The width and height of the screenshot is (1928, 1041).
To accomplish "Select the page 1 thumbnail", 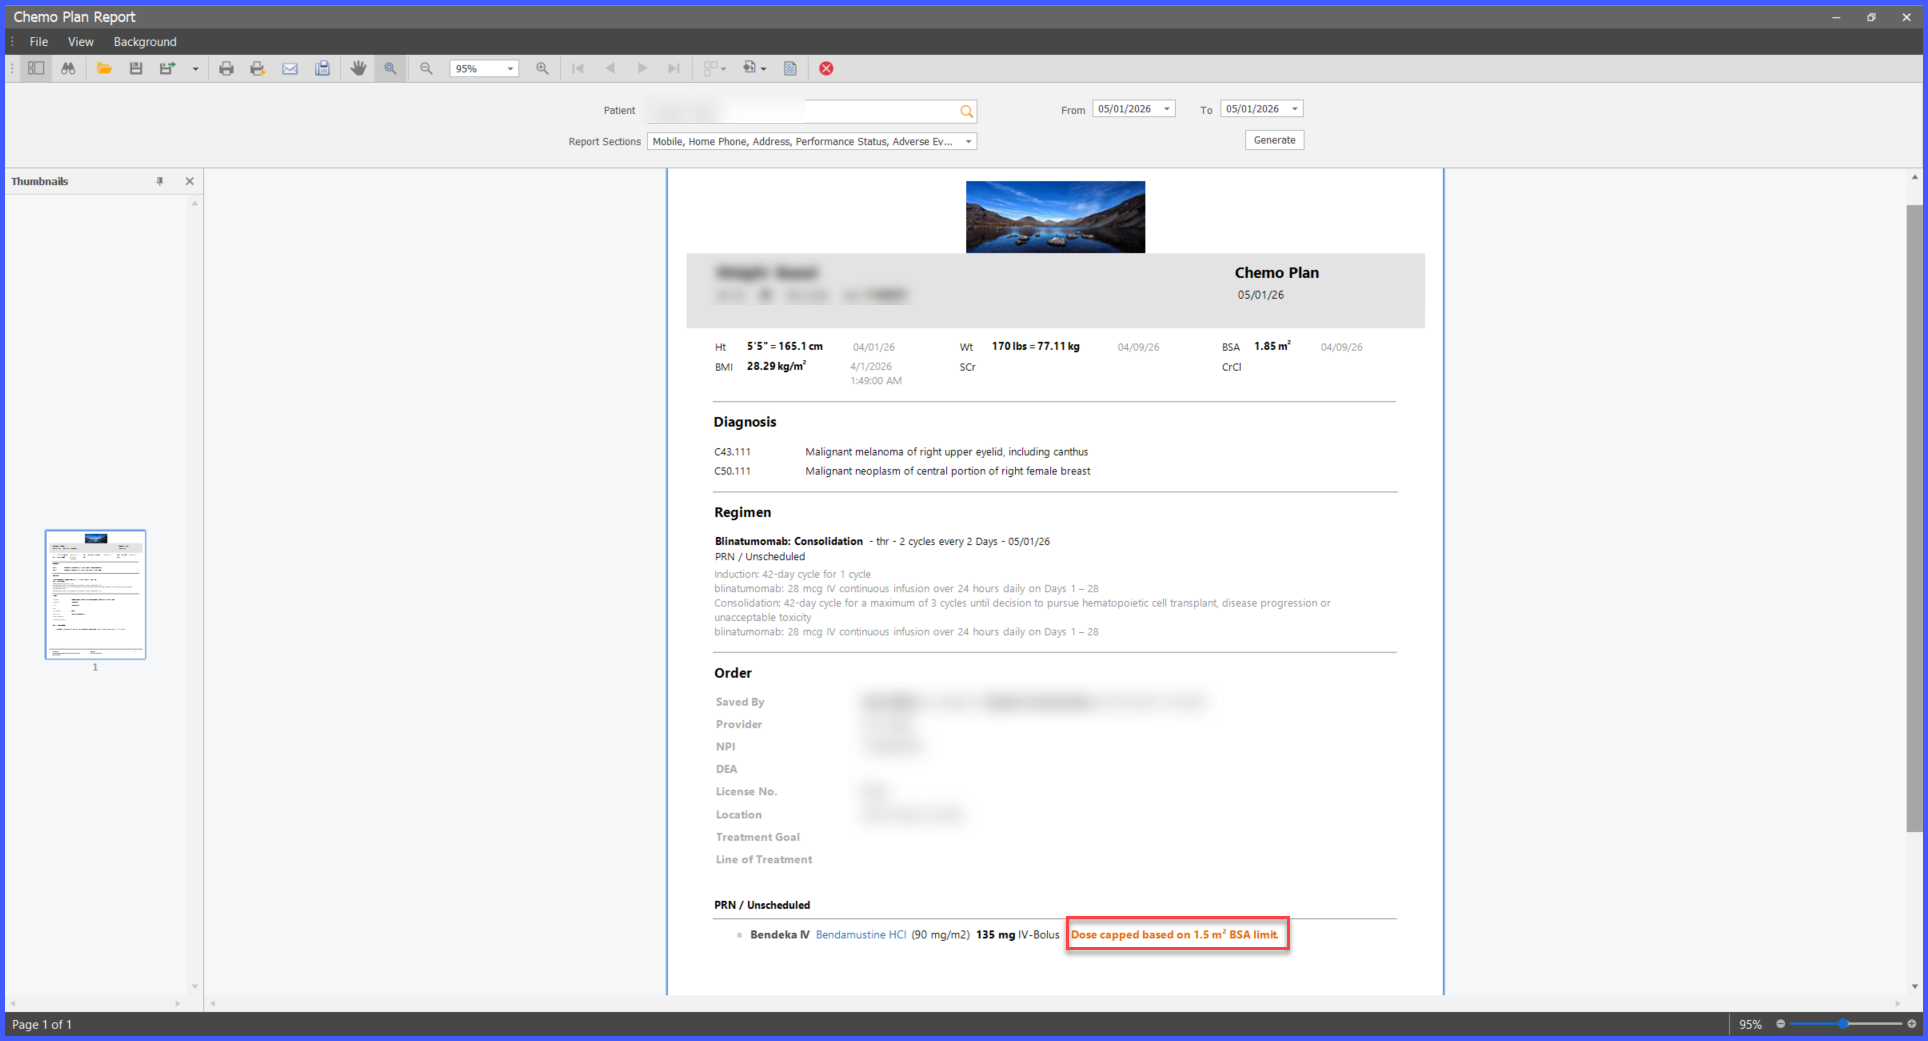I will pyautogui.click(x=96, y=594).
